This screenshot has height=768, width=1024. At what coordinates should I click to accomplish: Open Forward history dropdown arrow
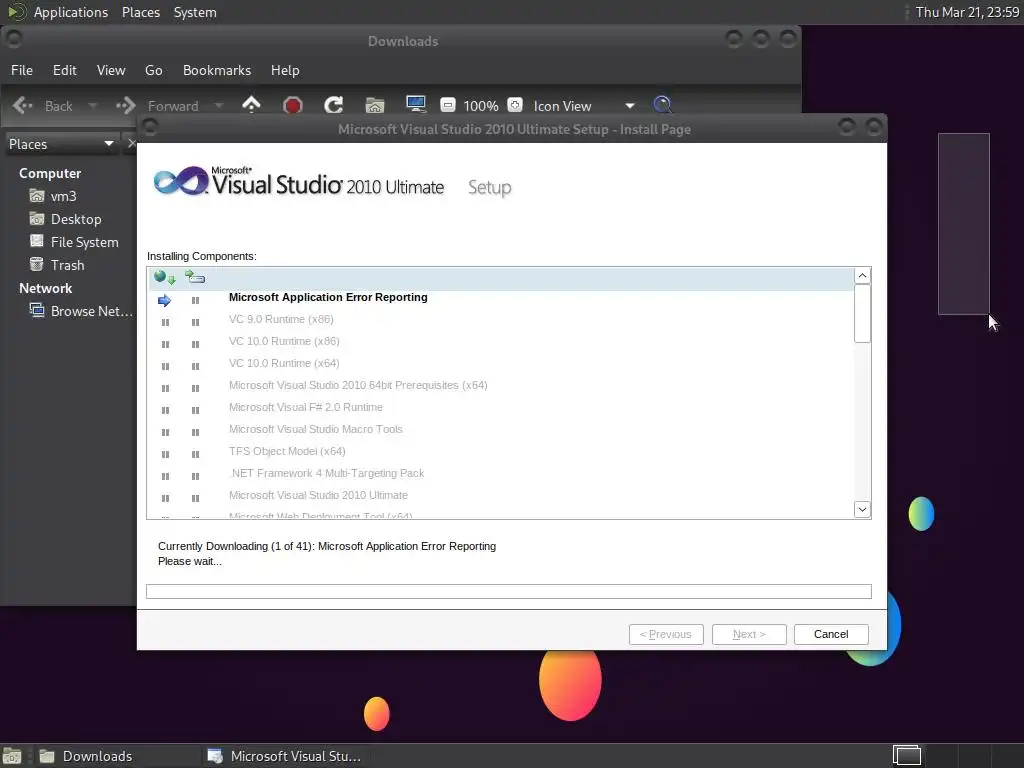[x=219, y=105]
